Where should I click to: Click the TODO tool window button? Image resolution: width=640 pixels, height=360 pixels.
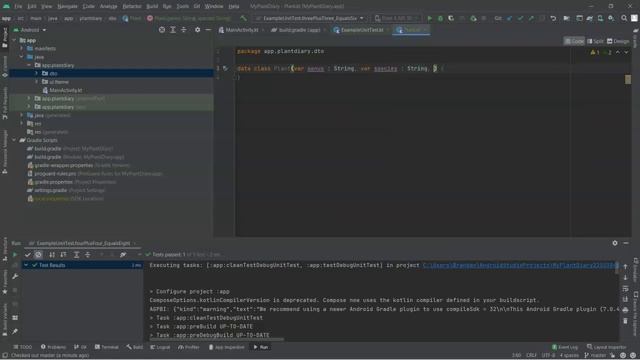pyautogui.click(x=22, y=347)
